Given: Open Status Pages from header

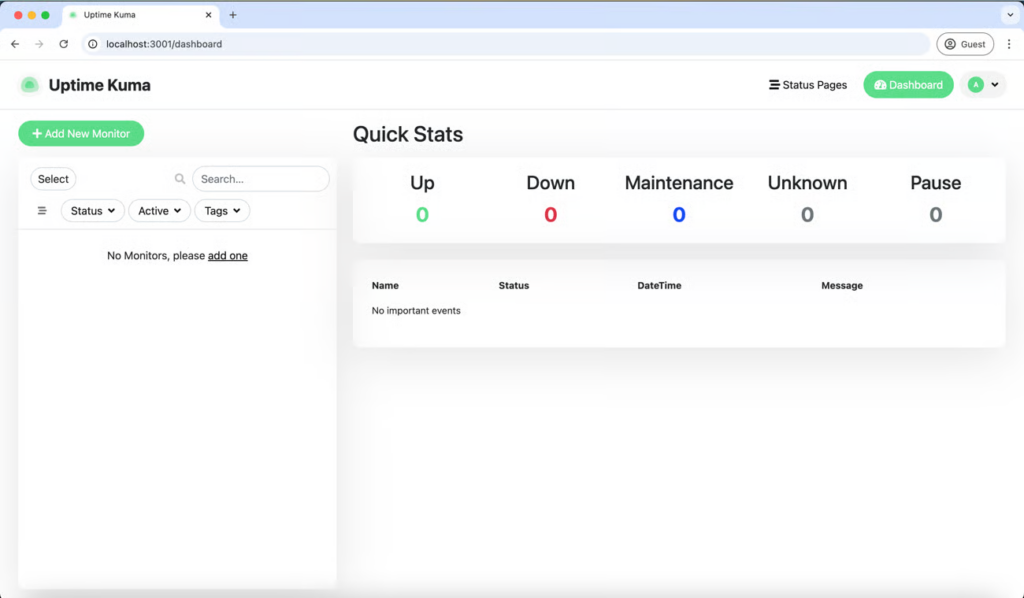Looking at the screenshot, I should point(808,85).
